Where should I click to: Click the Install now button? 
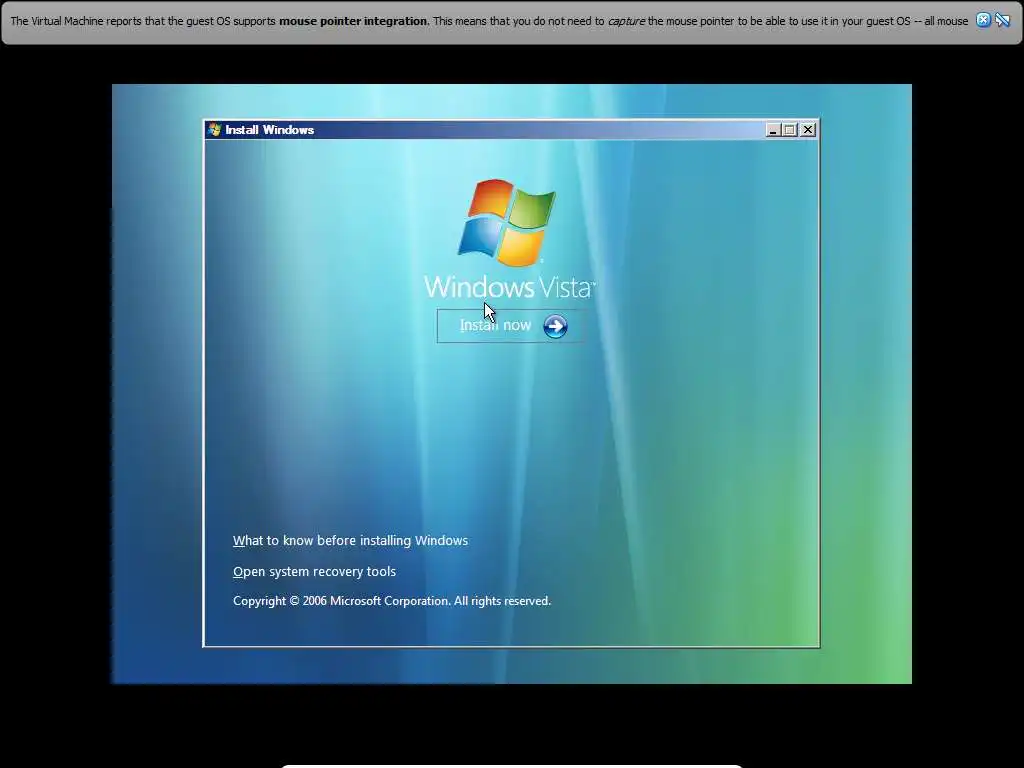(x=509, y=326)
